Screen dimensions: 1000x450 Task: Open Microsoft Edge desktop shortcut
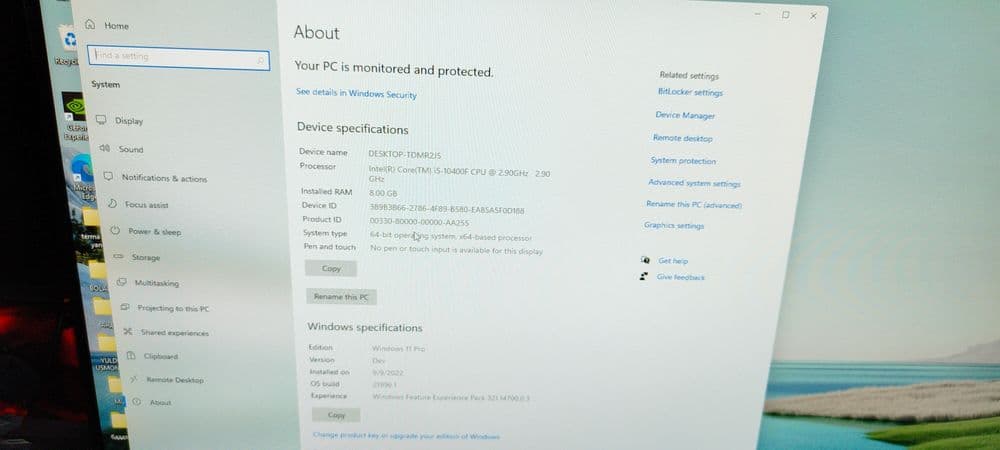84,177
